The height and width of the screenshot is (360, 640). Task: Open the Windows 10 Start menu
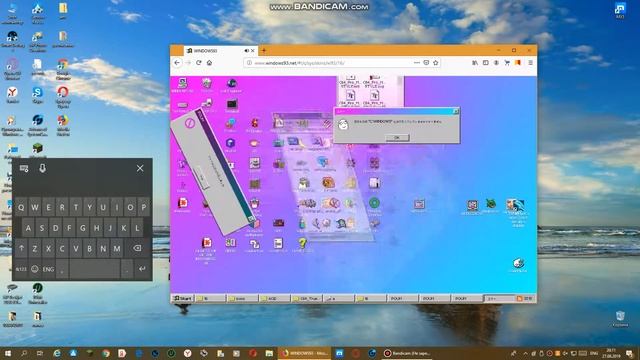point(7,353)
